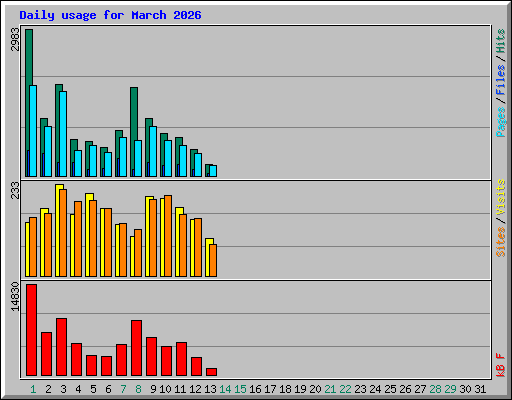Click the "Visits" legend label
The height and width of the screenshot is (400, 512).
coord(501,198)
